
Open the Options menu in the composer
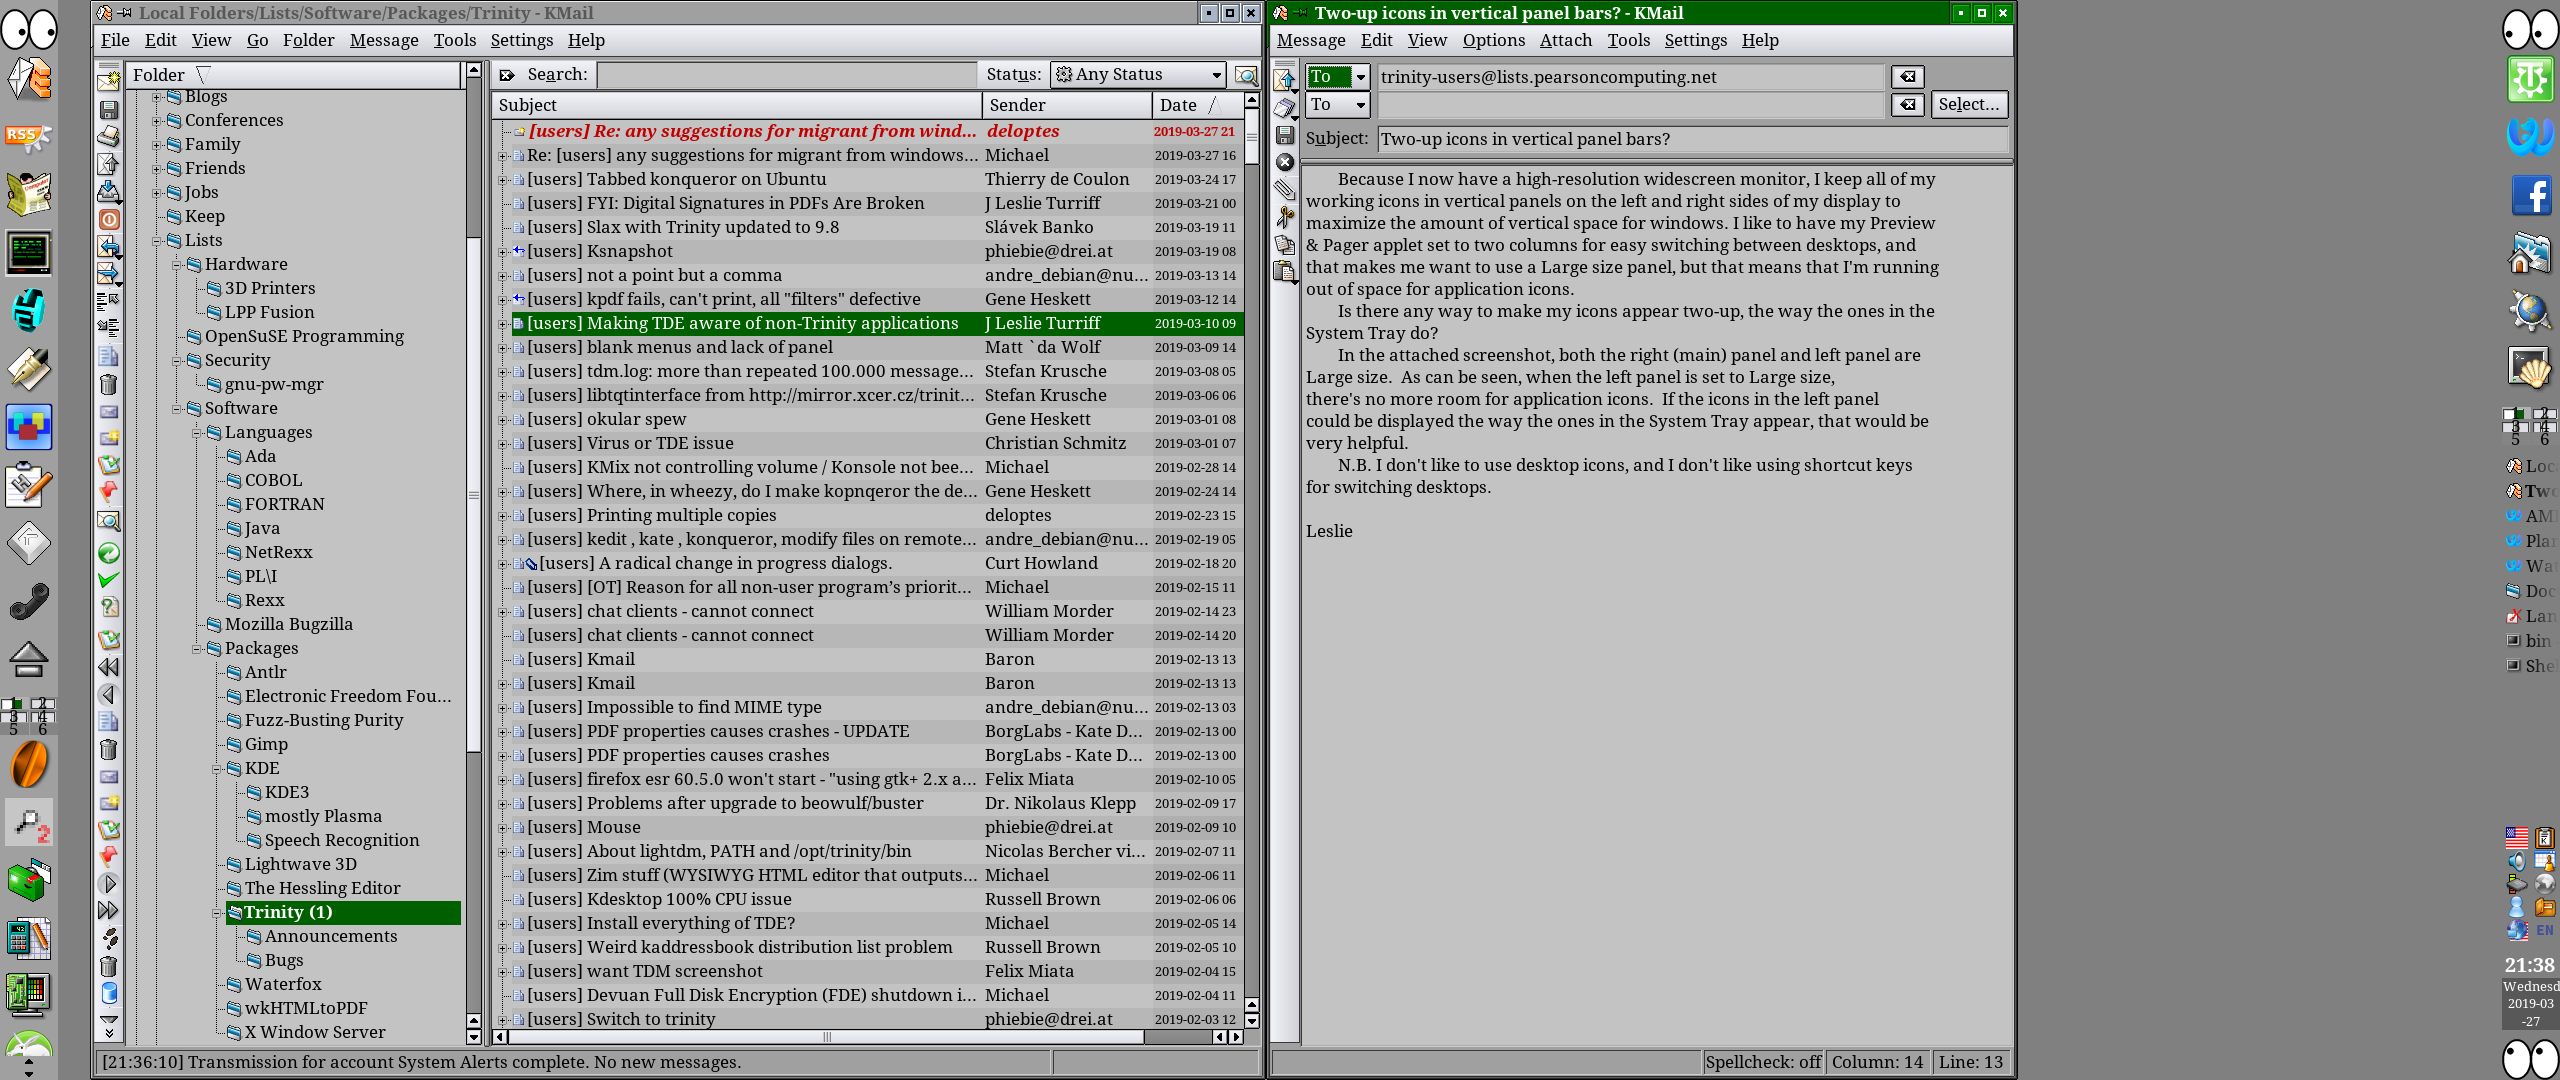[x=1493, y=40]
